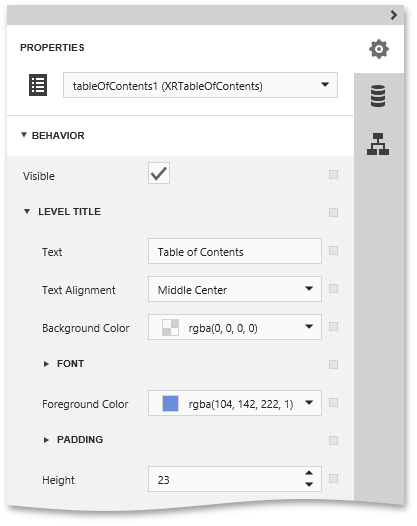Increase Height with the up arrow
Screen dimensions: 417x526
coord(309,473)
